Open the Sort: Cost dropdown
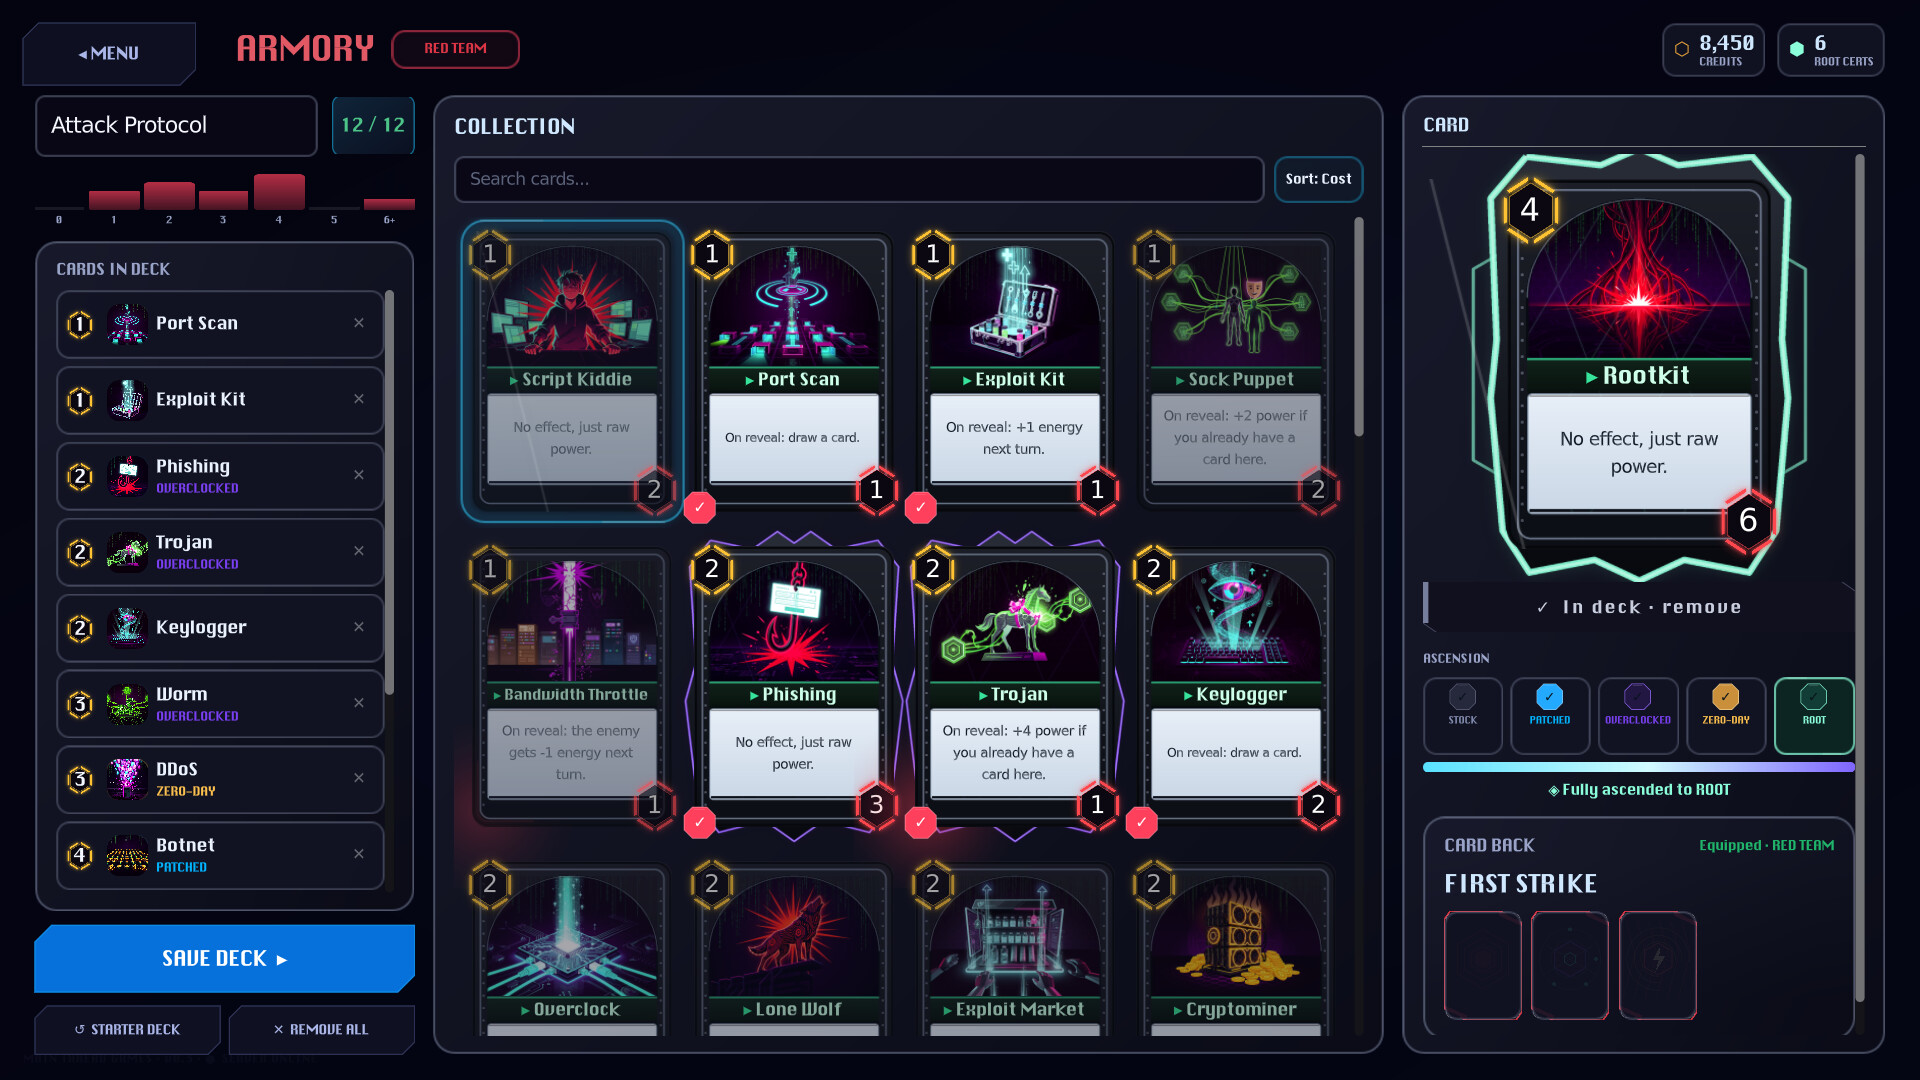The width and height of the screenshot is (1920, 1080). click(1318, 179)
